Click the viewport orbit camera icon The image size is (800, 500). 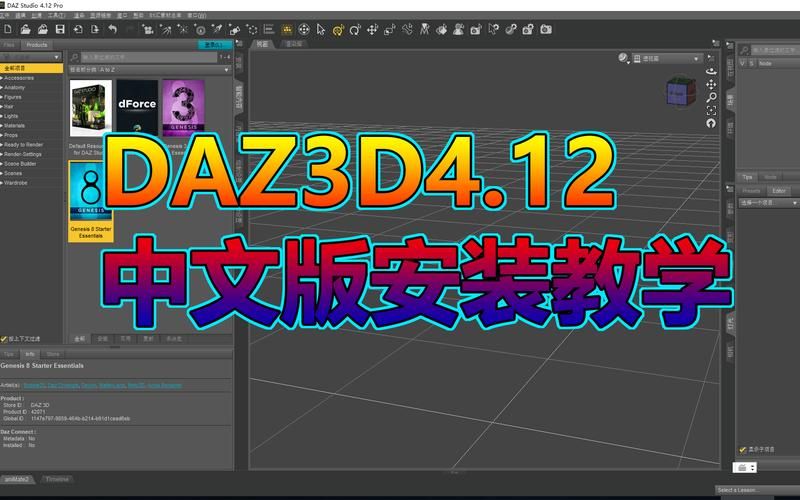(x=711, y=71)
